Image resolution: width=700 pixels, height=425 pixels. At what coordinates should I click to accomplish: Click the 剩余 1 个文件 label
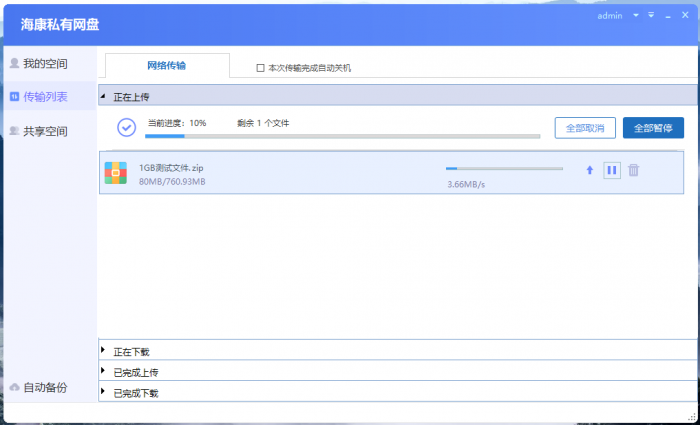point(263,123)
